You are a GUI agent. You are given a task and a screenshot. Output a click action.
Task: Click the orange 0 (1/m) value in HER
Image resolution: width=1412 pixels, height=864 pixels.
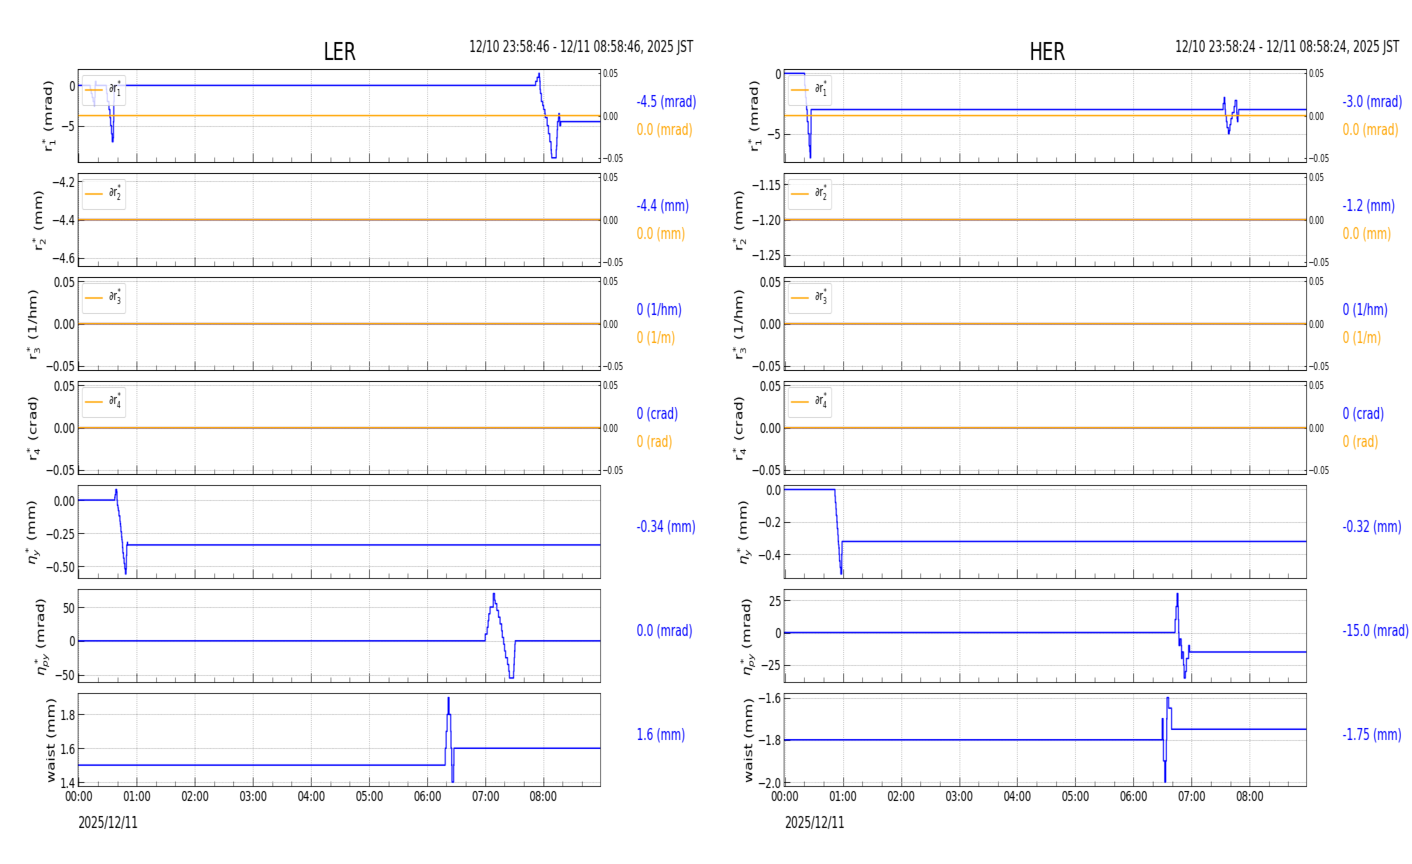[1362, 338]
